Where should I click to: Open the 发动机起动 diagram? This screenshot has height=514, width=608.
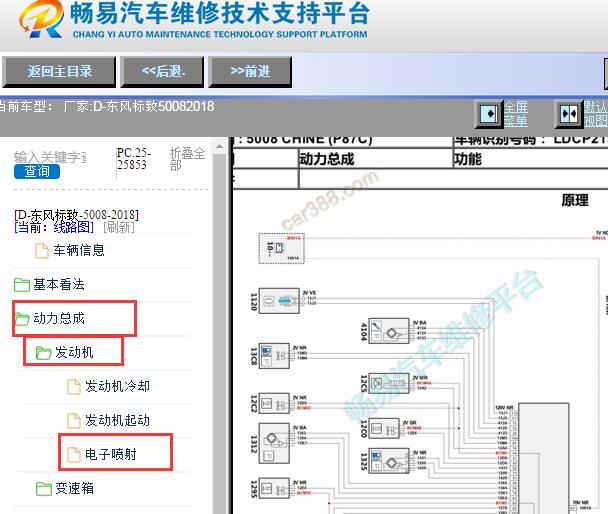click(x=117, y=421)
